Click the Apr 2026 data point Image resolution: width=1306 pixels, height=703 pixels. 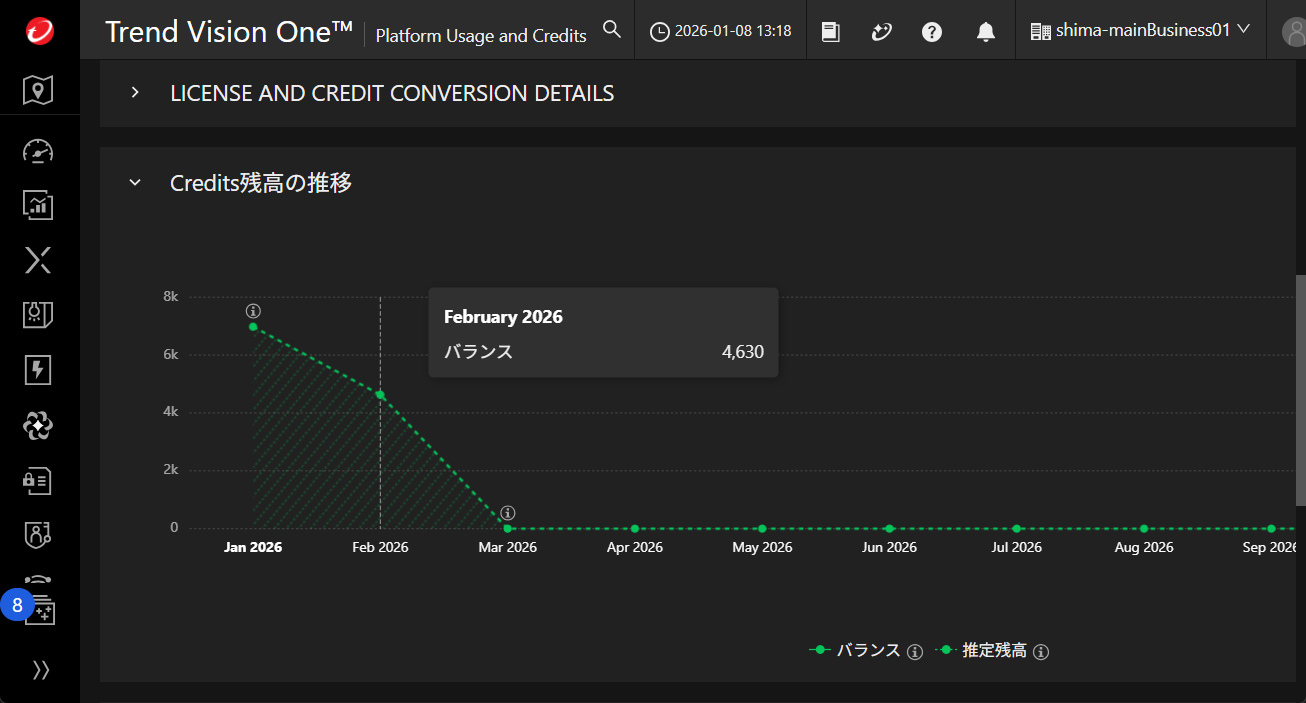click(635, 528)
